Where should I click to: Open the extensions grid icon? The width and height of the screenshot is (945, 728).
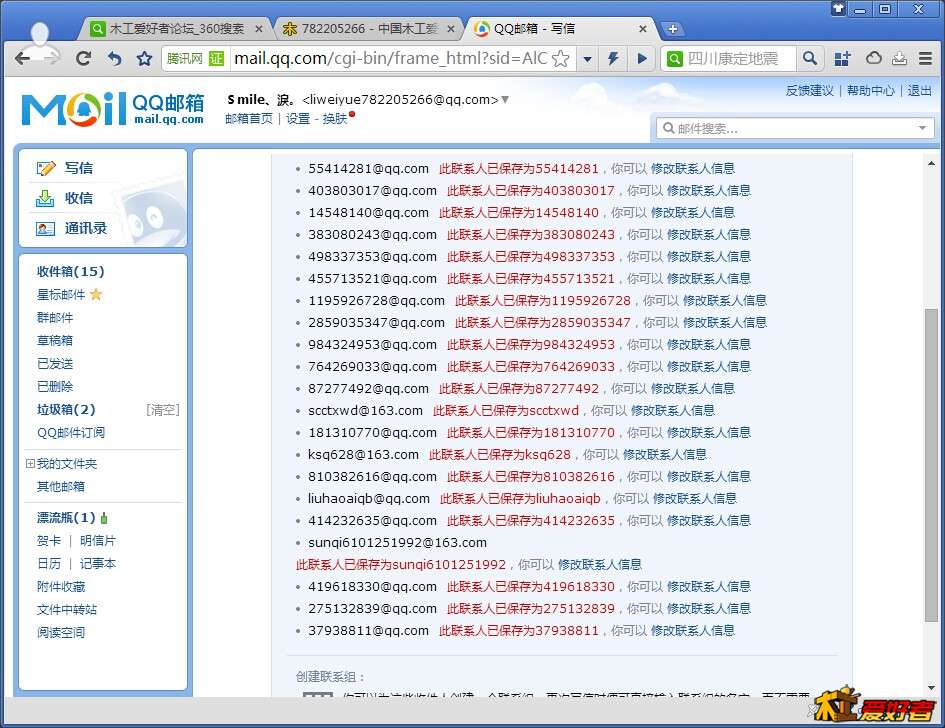(842, 58)
